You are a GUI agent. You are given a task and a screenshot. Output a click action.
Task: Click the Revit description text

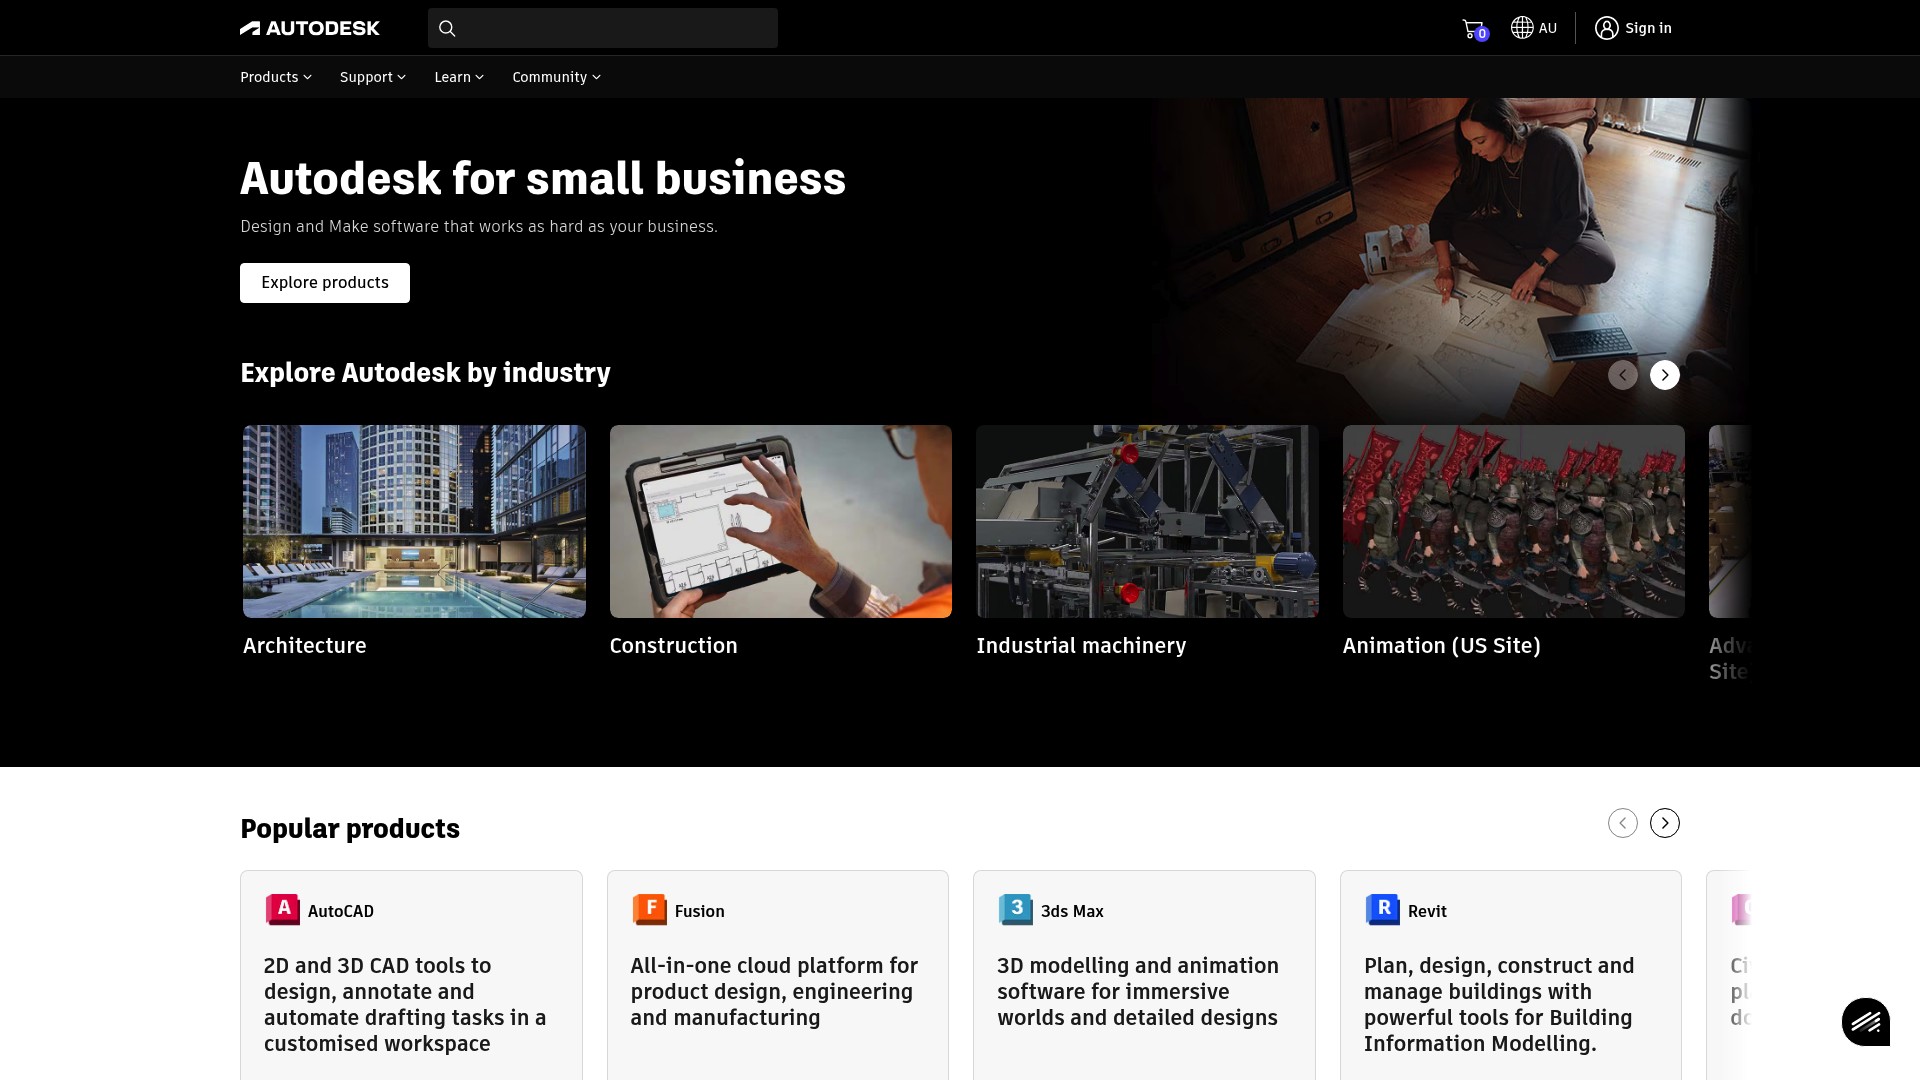(x=1499, y=1004)
